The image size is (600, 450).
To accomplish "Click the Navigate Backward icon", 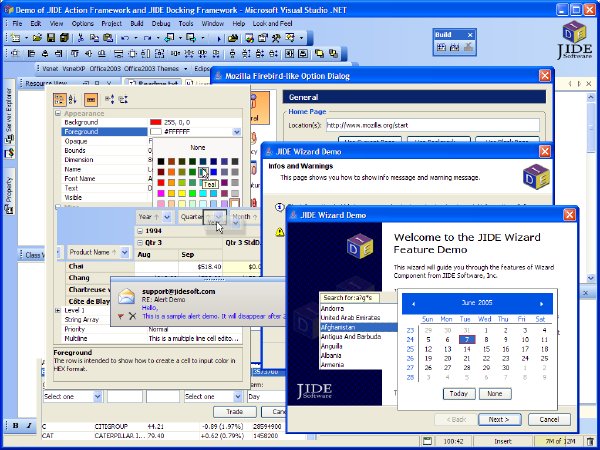I will point(170,38).
